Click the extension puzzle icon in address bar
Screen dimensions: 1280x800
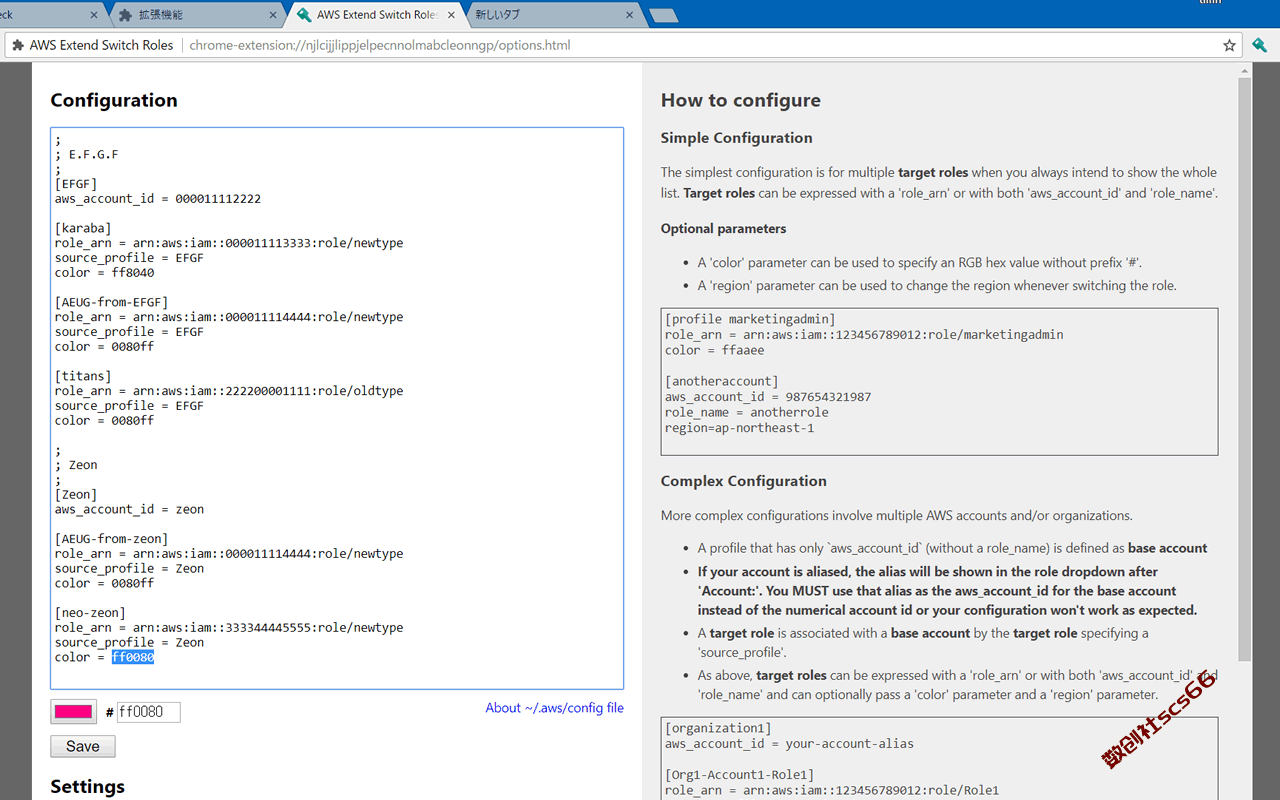coord(18,45)
